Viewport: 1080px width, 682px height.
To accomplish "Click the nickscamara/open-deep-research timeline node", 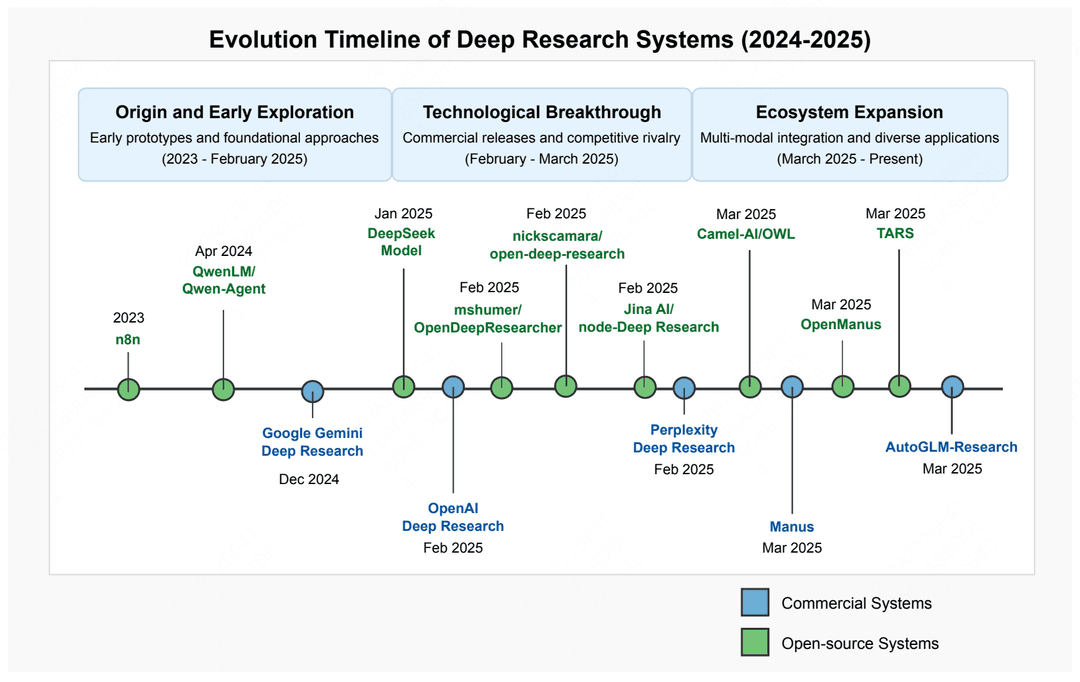I will point(565,386).
